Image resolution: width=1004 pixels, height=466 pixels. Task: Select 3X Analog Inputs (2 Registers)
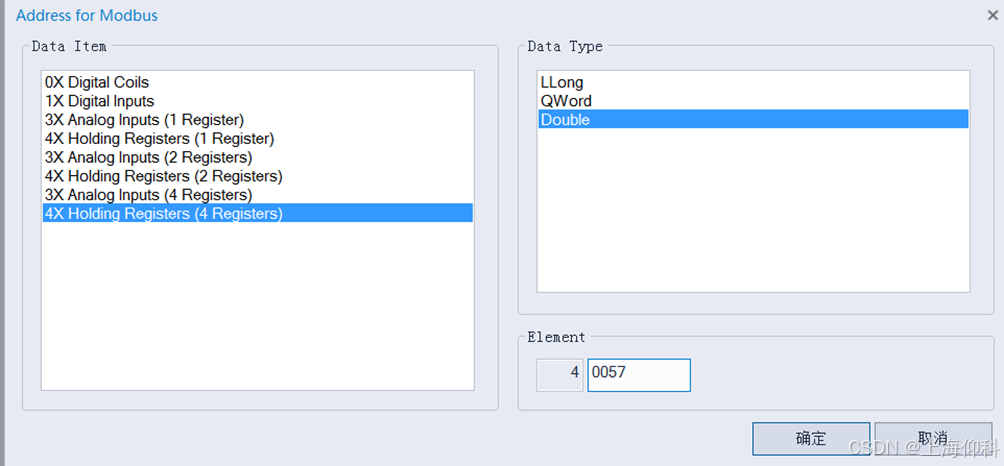pyautogui.click(x=257, y=157)
